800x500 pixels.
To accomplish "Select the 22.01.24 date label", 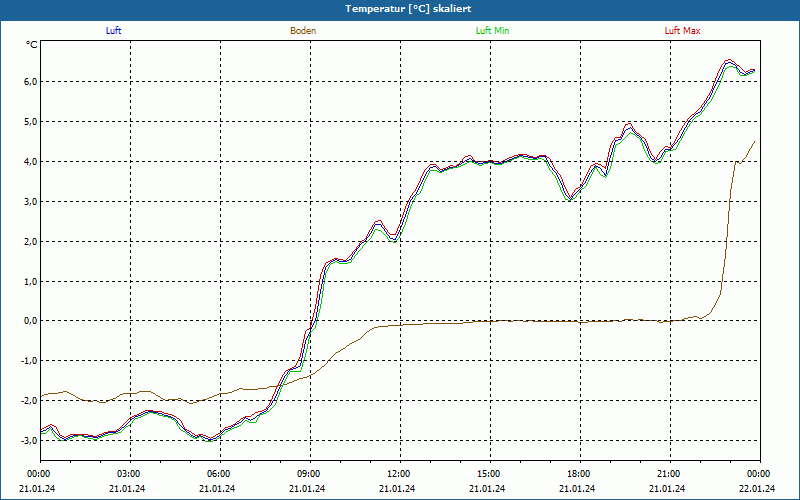I will point(757,489).
